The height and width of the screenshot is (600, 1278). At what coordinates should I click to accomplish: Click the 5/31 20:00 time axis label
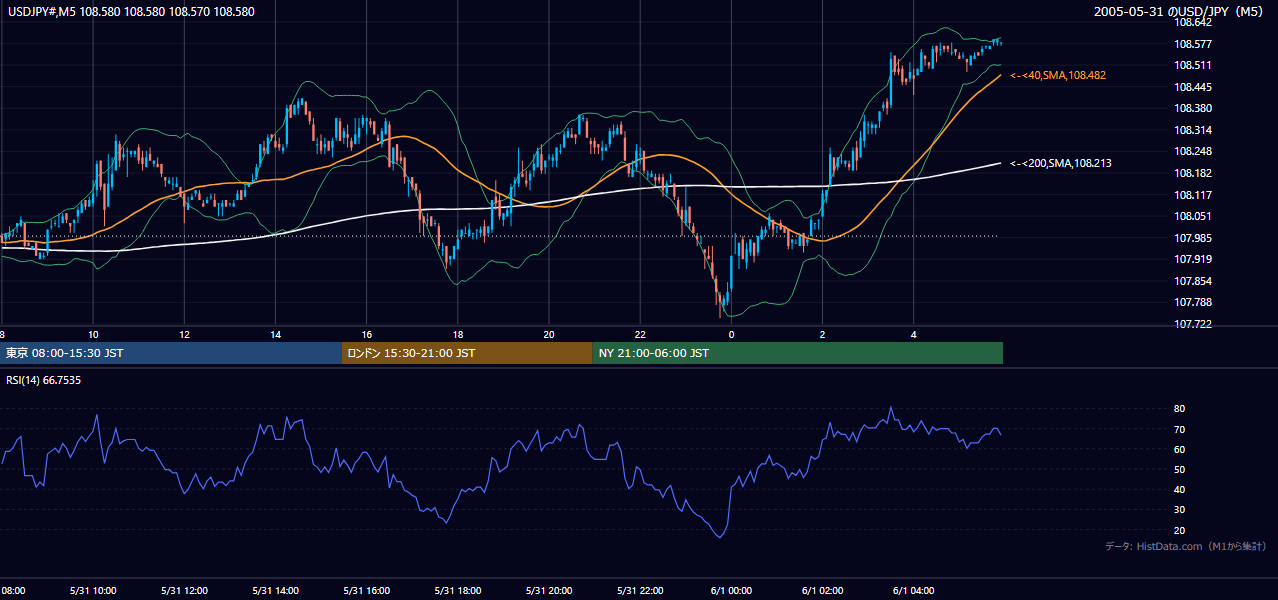tap(548, 590)
